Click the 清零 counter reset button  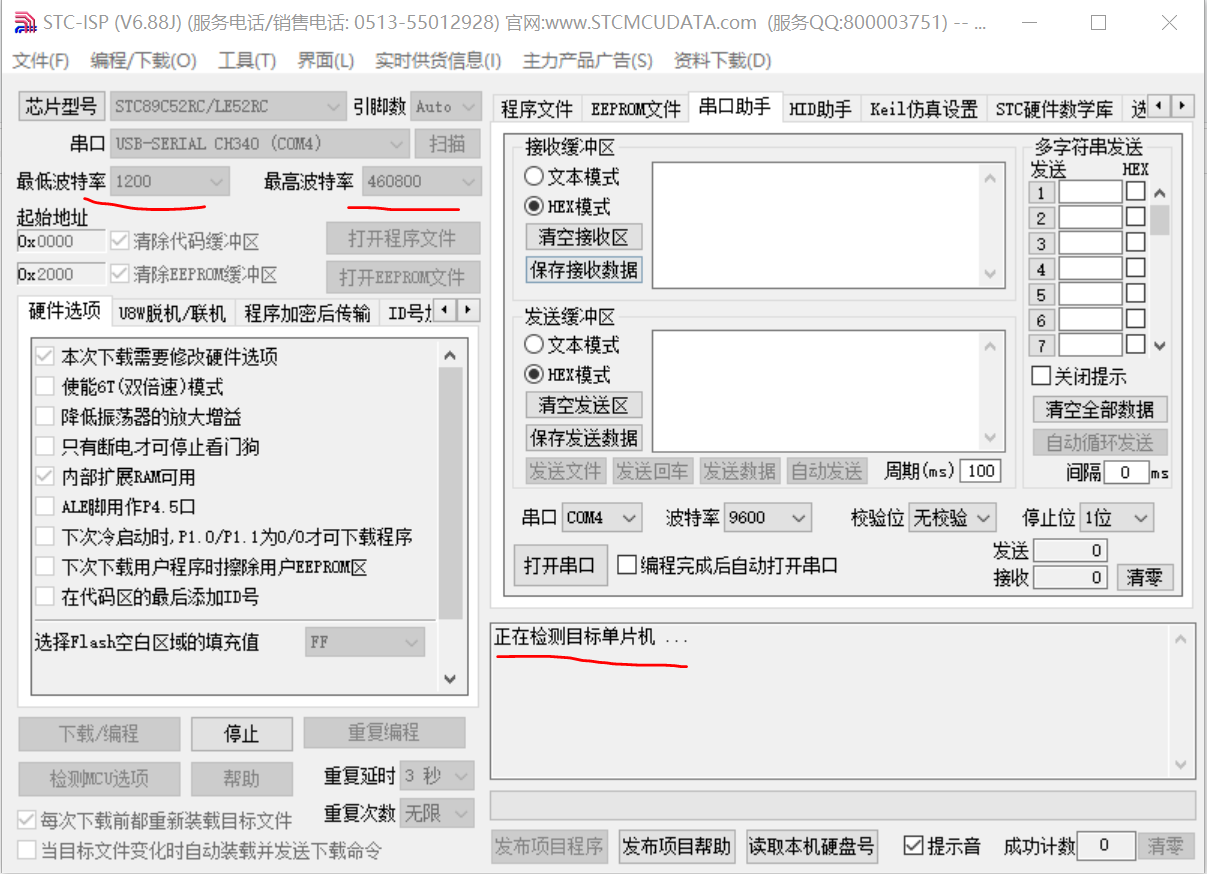[x=1144, y=578]
